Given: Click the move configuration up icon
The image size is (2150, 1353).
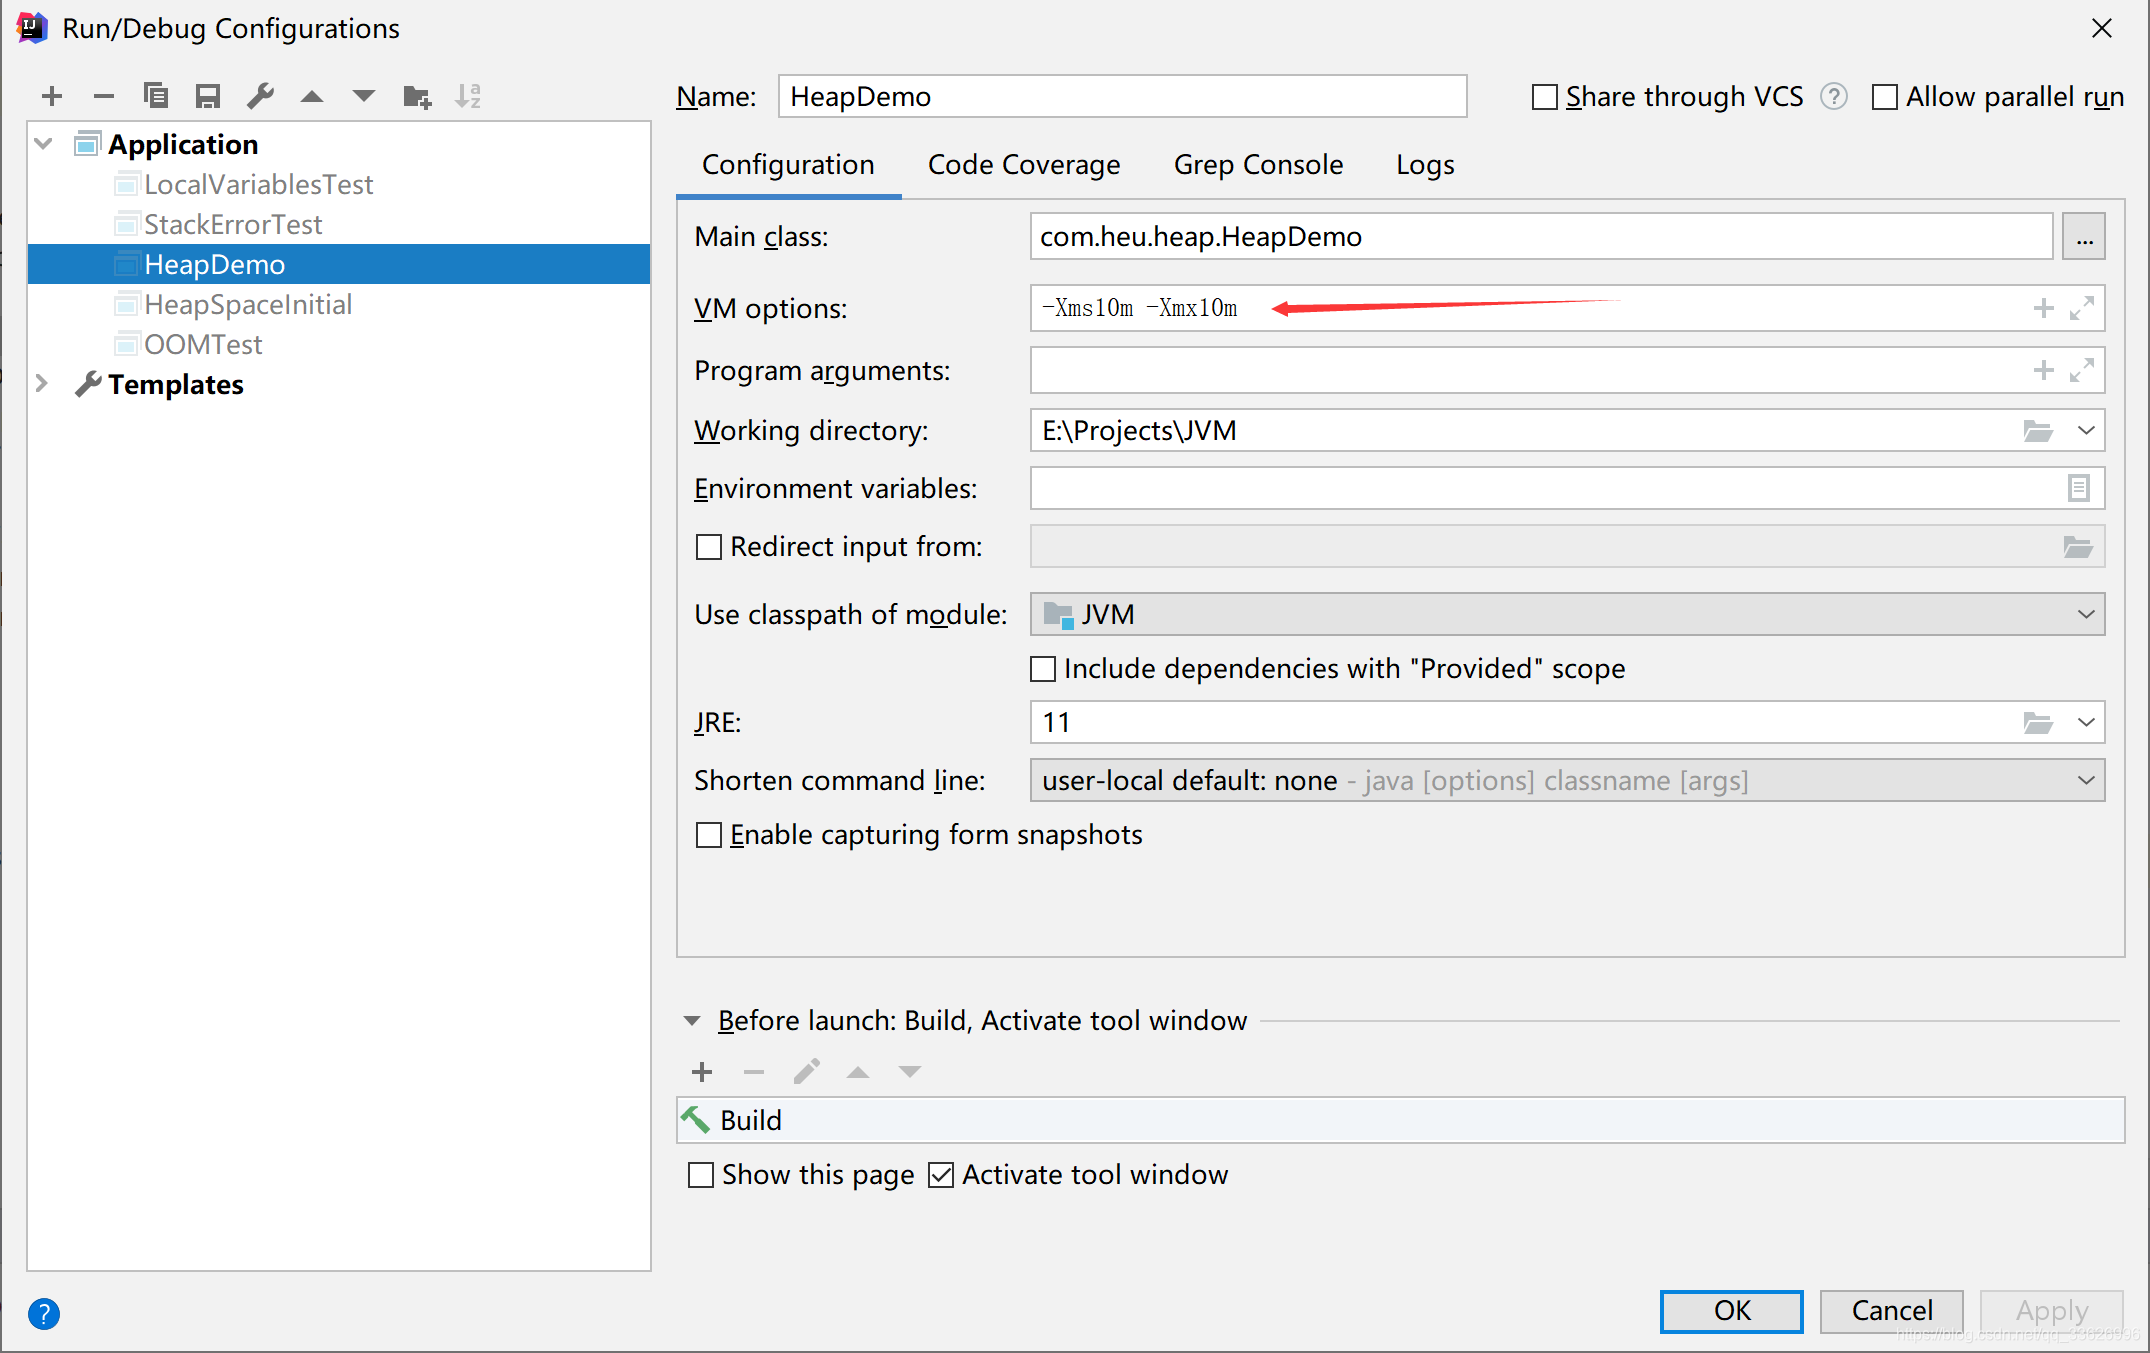Looking at the screenshot, I should coord(308,98).
